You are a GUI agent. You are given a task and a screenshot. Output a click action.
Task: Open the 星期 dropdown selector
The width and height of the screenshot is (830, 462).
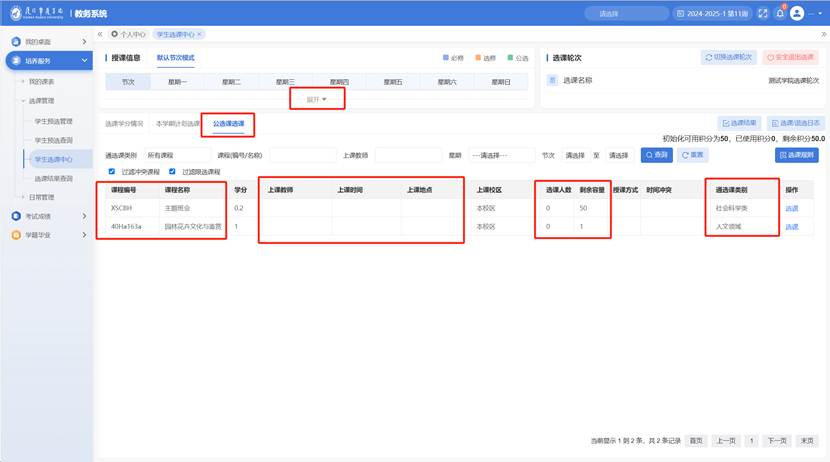(501, 155)
